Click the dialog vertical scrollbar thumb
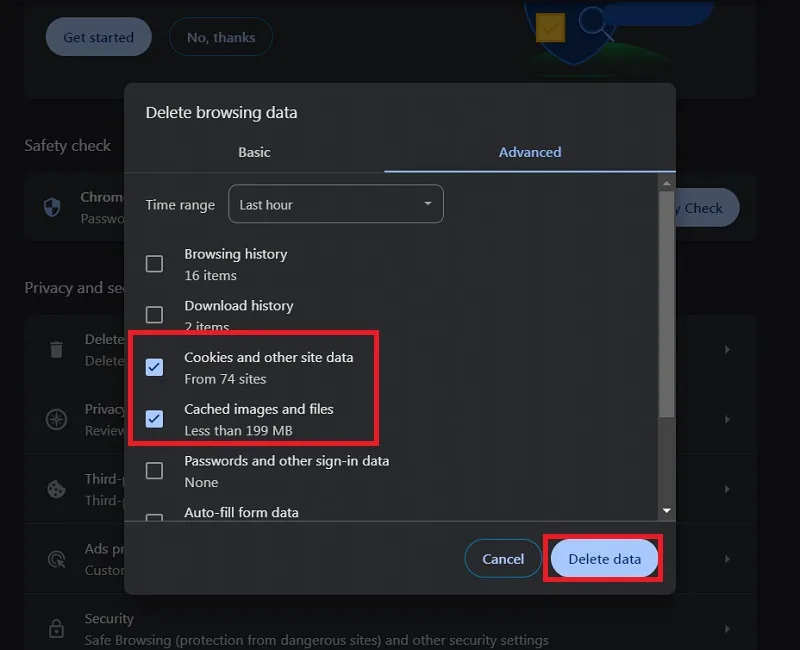 pos(666,305)
